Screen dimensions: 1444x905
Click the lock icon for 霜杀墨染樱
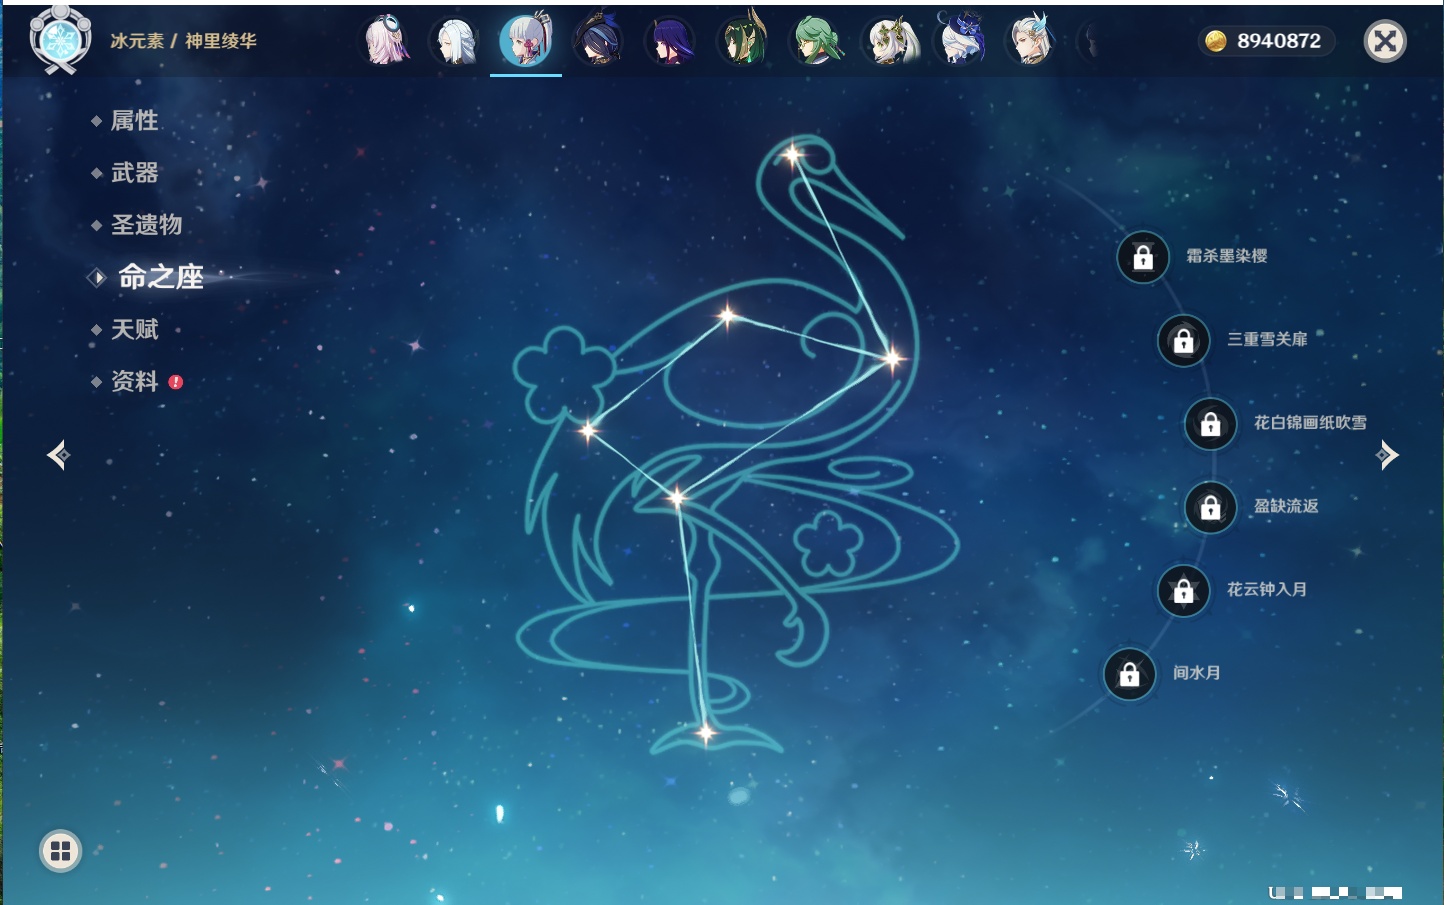point(1143,257)
